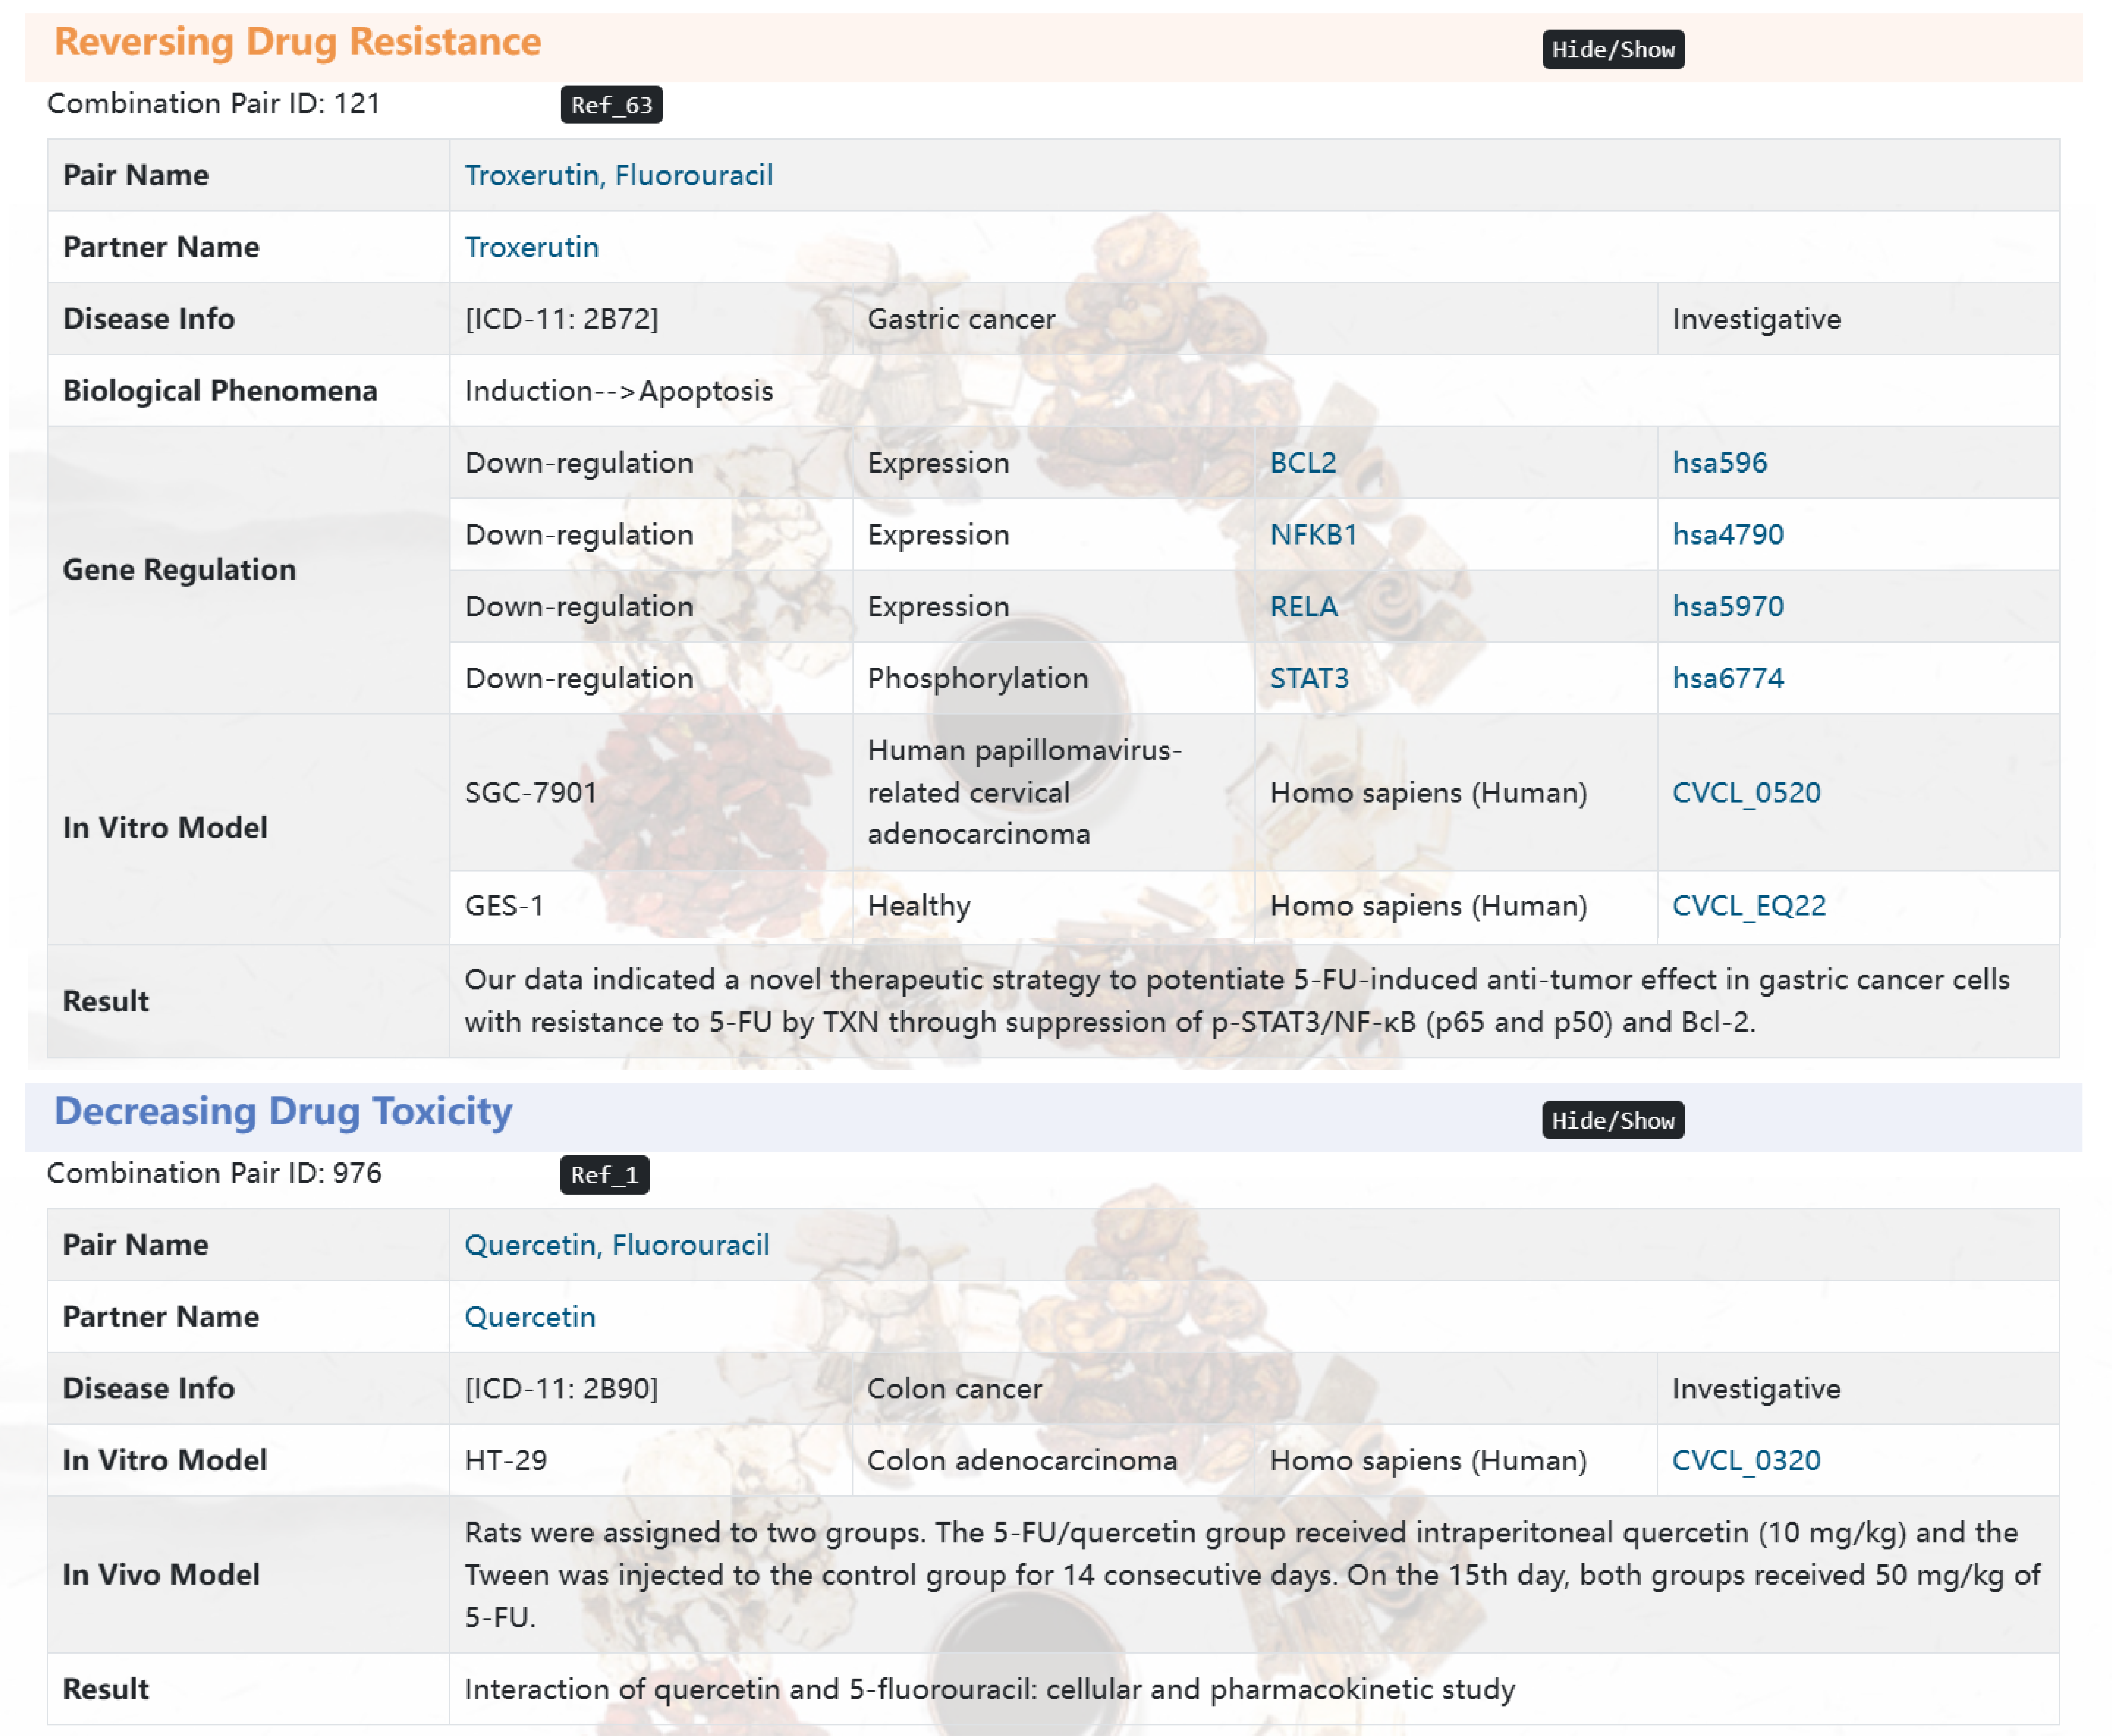Open the hsa4790 link

1728,535
